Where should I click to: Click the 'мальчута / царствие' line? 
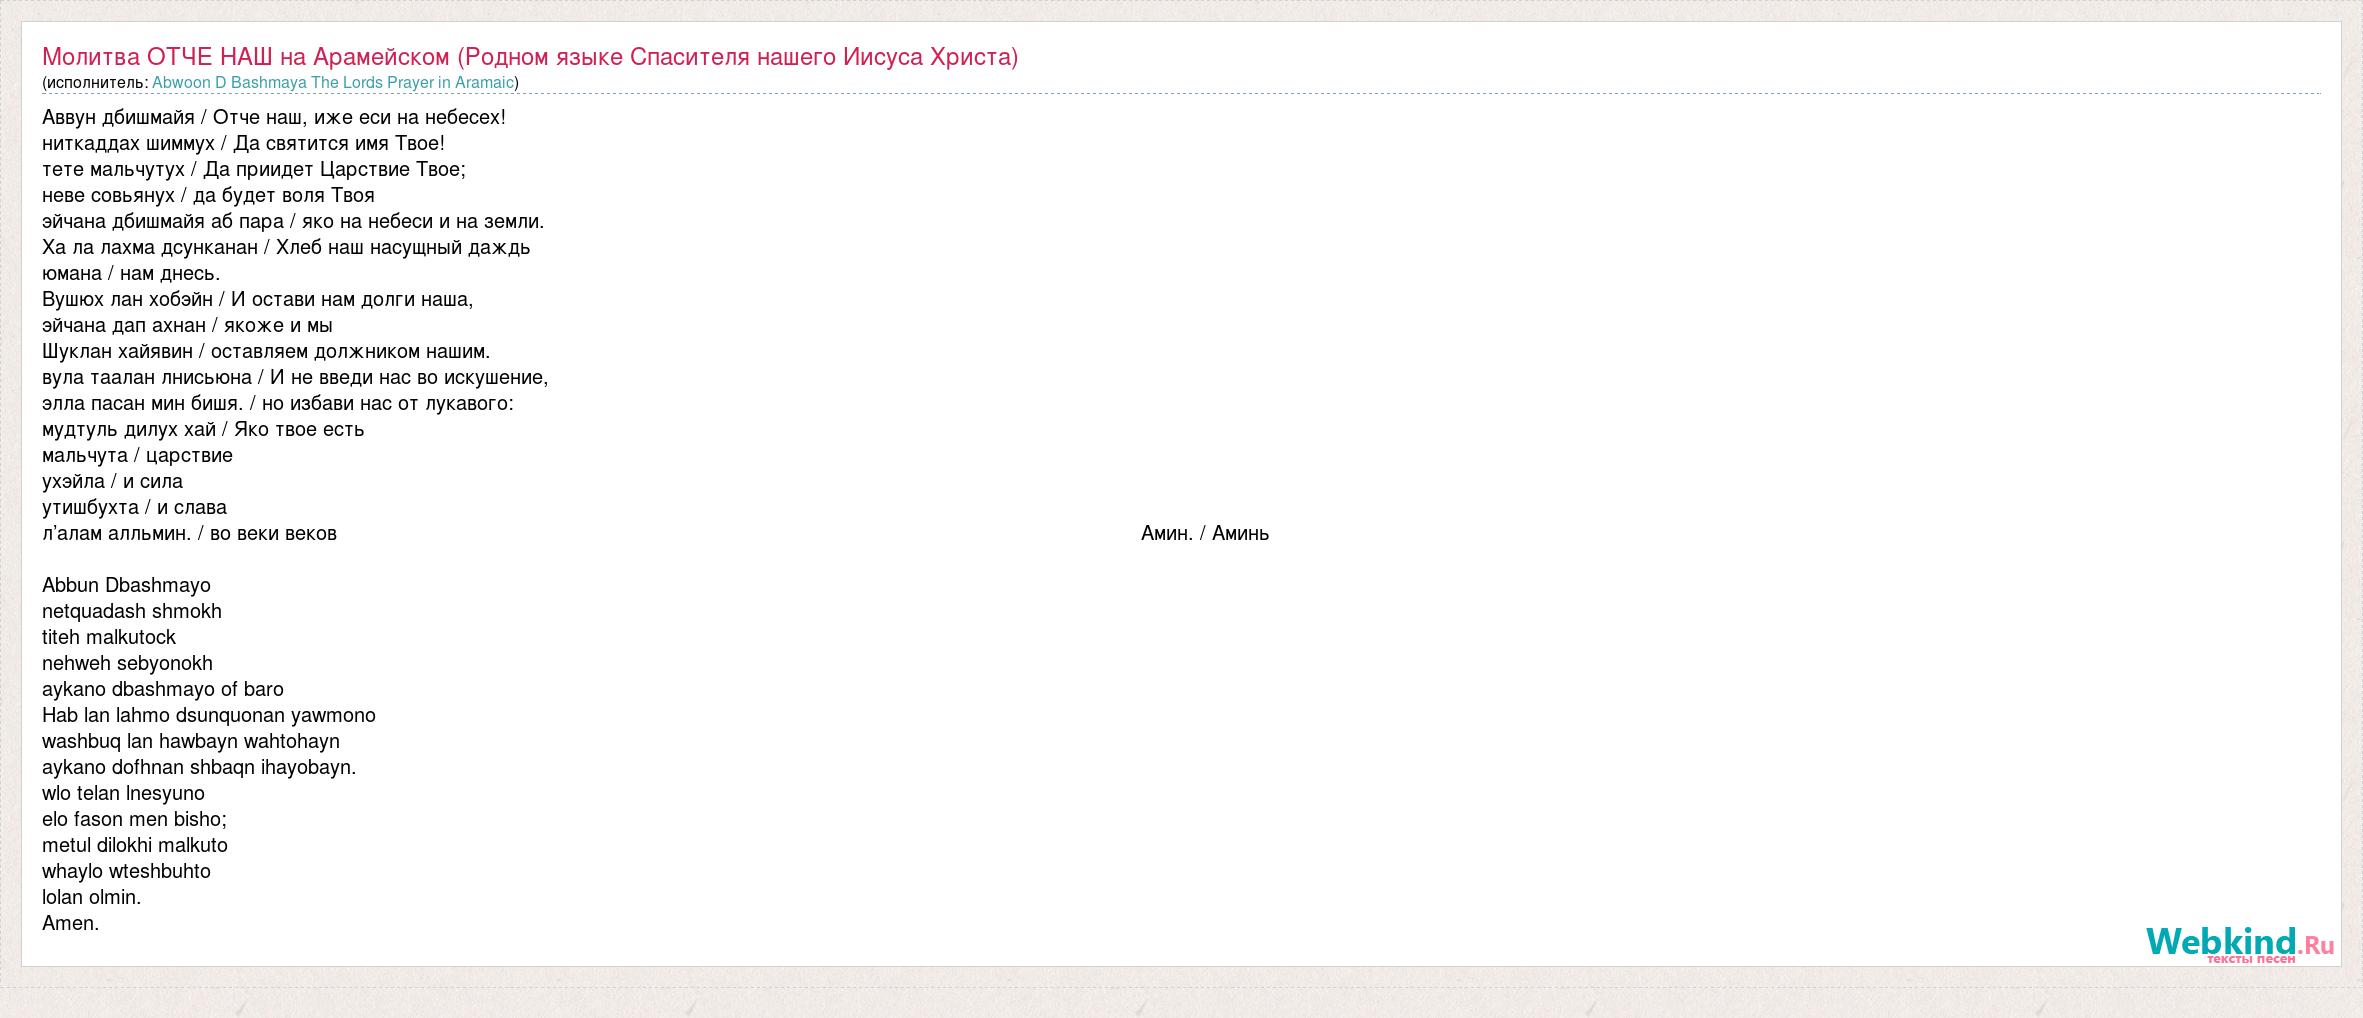pyautogui.click(x=137, y=456)
